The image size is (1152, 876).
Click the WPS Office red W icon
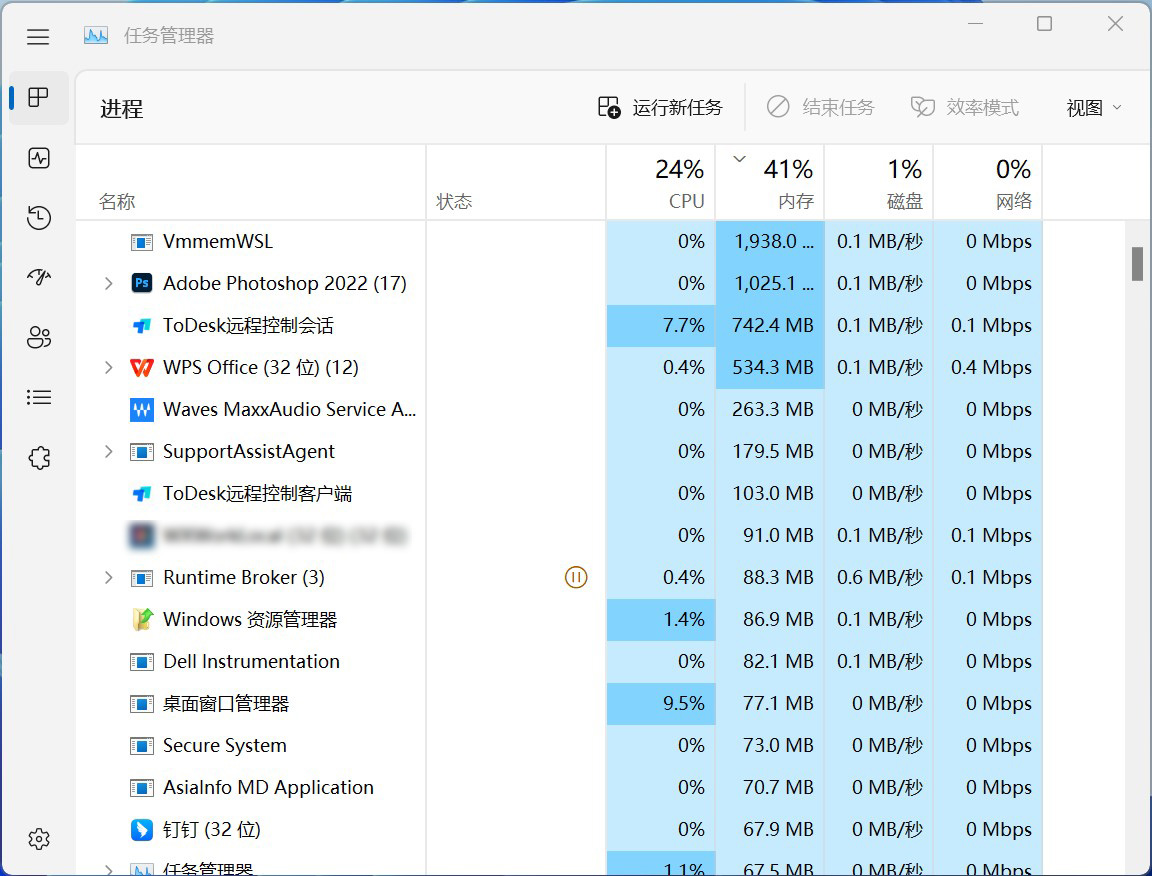tap(142, 367)
